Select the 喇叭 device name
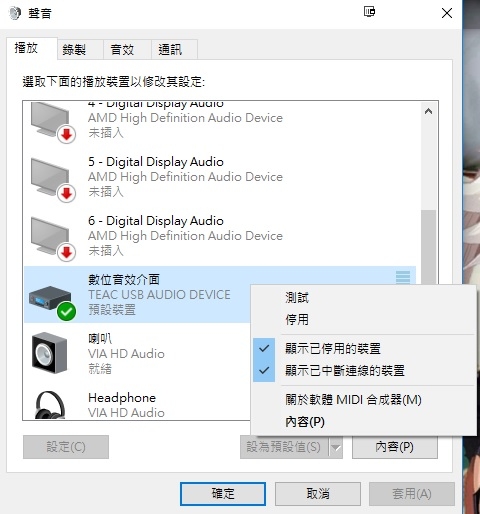The width and height of the screenshot is (480, 514). coord(100,339)
